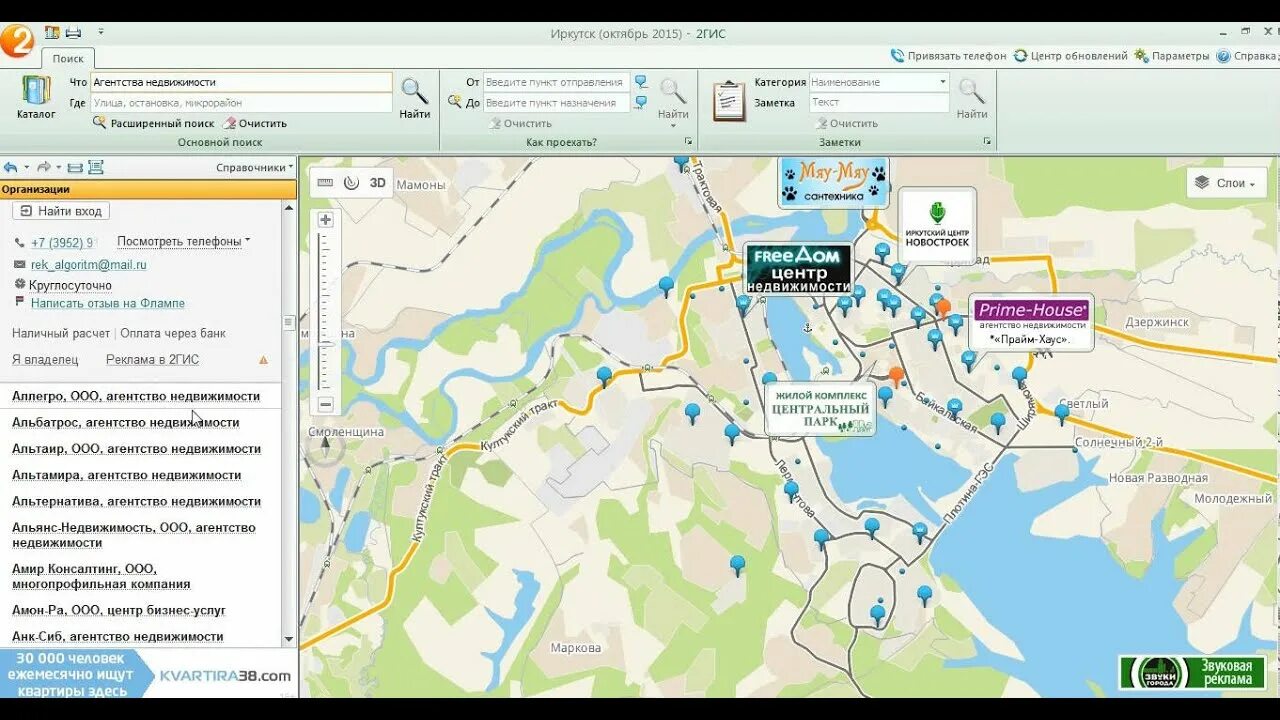The width and height of the screenshot is (1280, 720).
Task: Click the orange advertising warning triangle icon
Action: pyautogui.click(x=263, y=360)
